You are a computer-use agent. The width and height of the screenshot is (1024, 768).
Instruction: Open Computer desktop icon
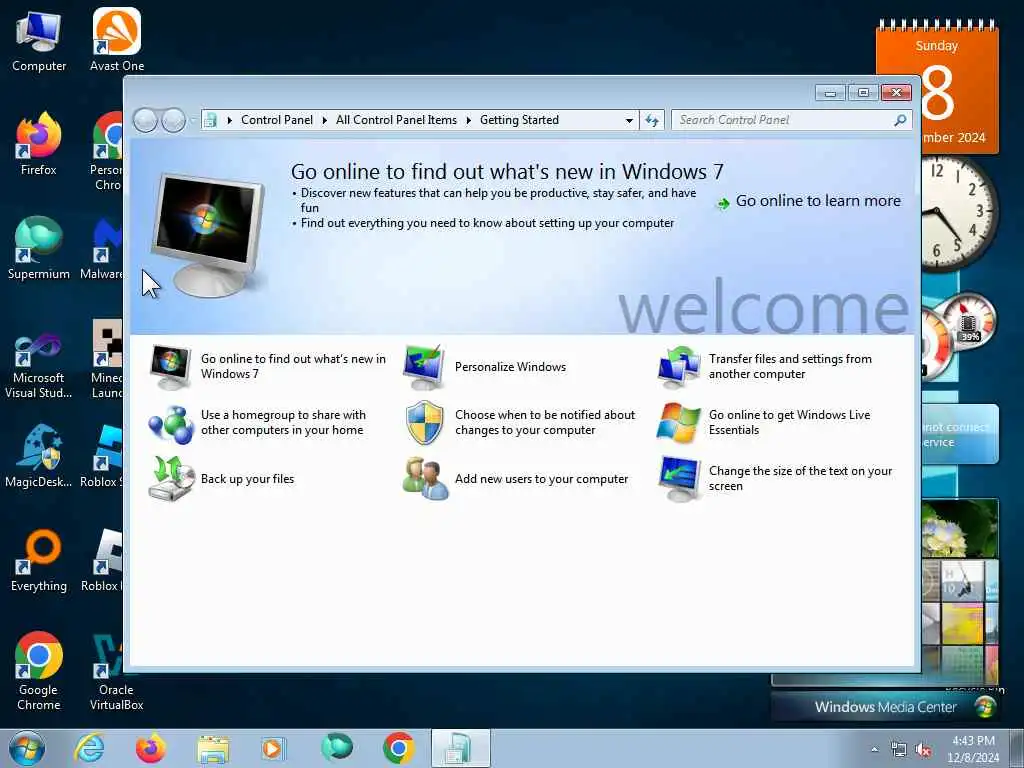click(39, 41)
